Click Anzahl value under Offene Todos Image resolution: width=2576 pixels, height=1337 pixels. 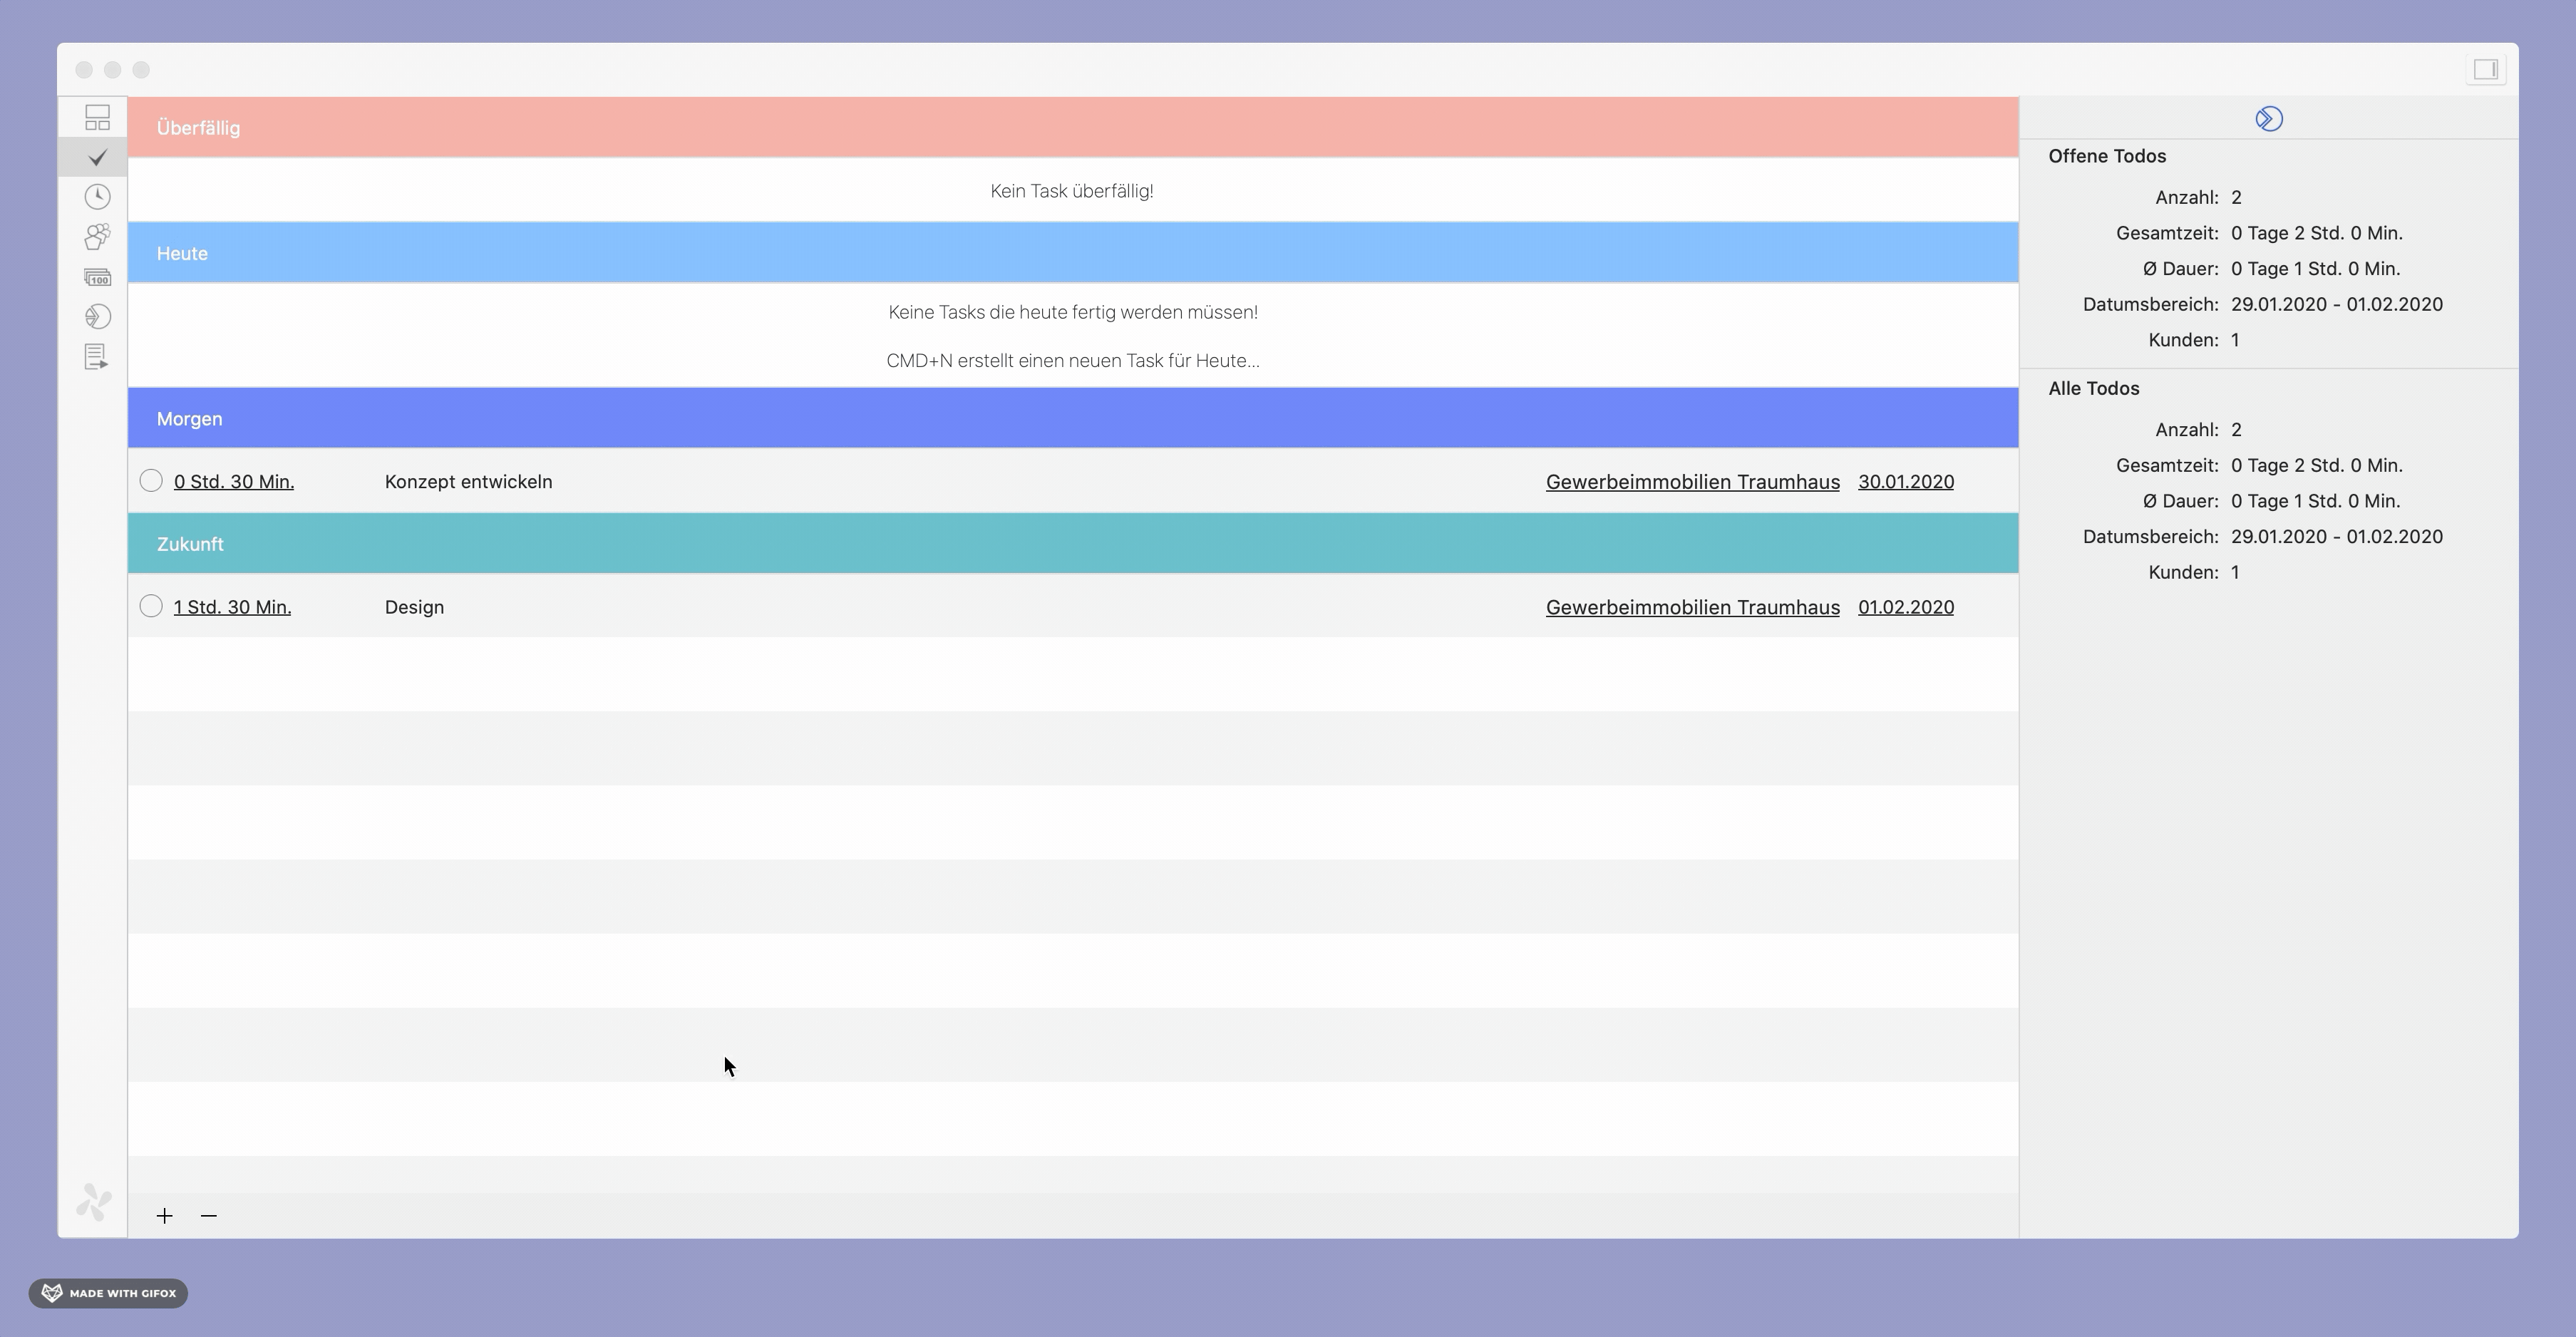click(2237, 197)
